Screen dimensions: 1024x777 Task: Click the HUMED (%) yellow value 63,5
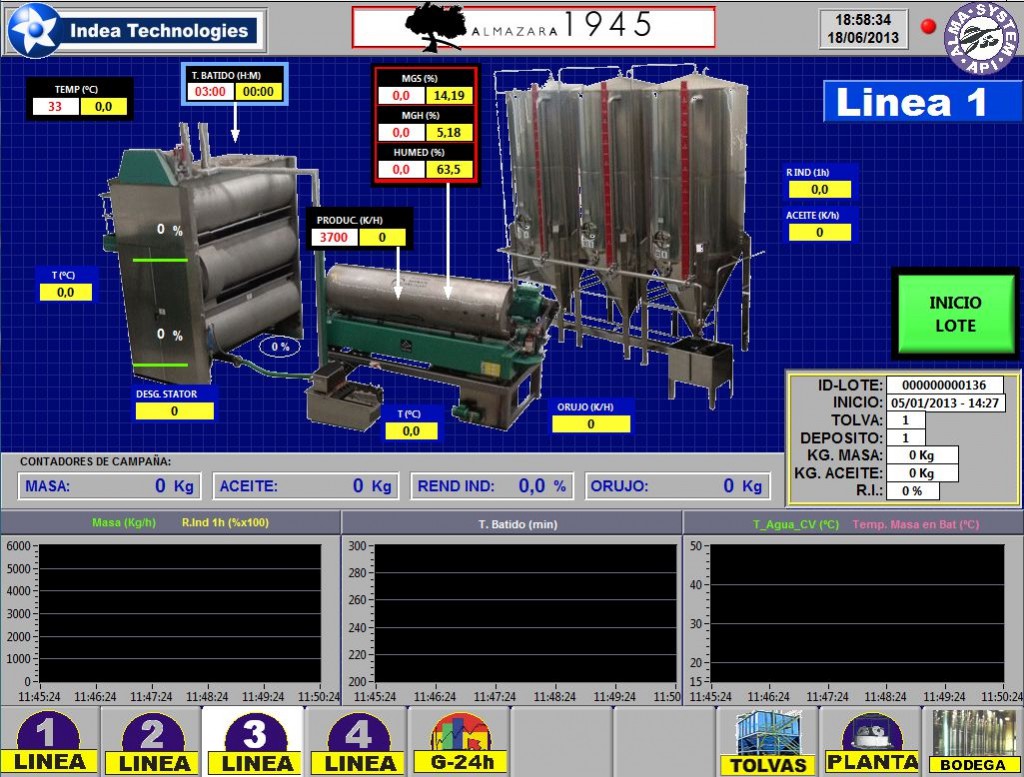tap(449, 170)
